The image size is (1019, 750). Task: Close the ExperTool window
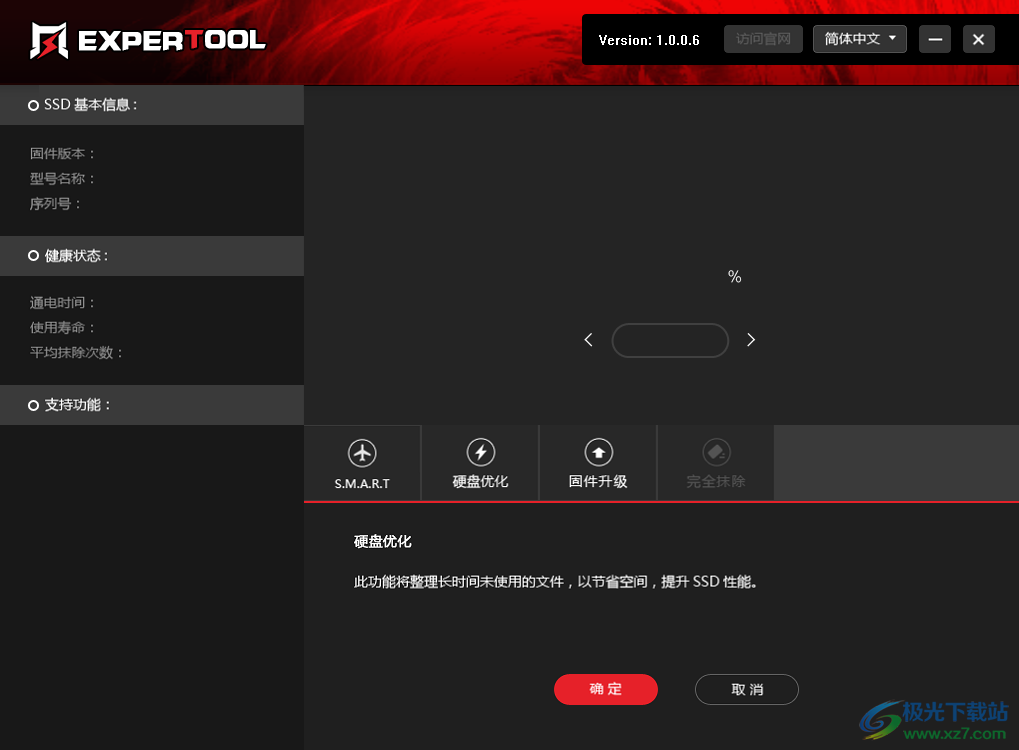[x=978, y=39]
